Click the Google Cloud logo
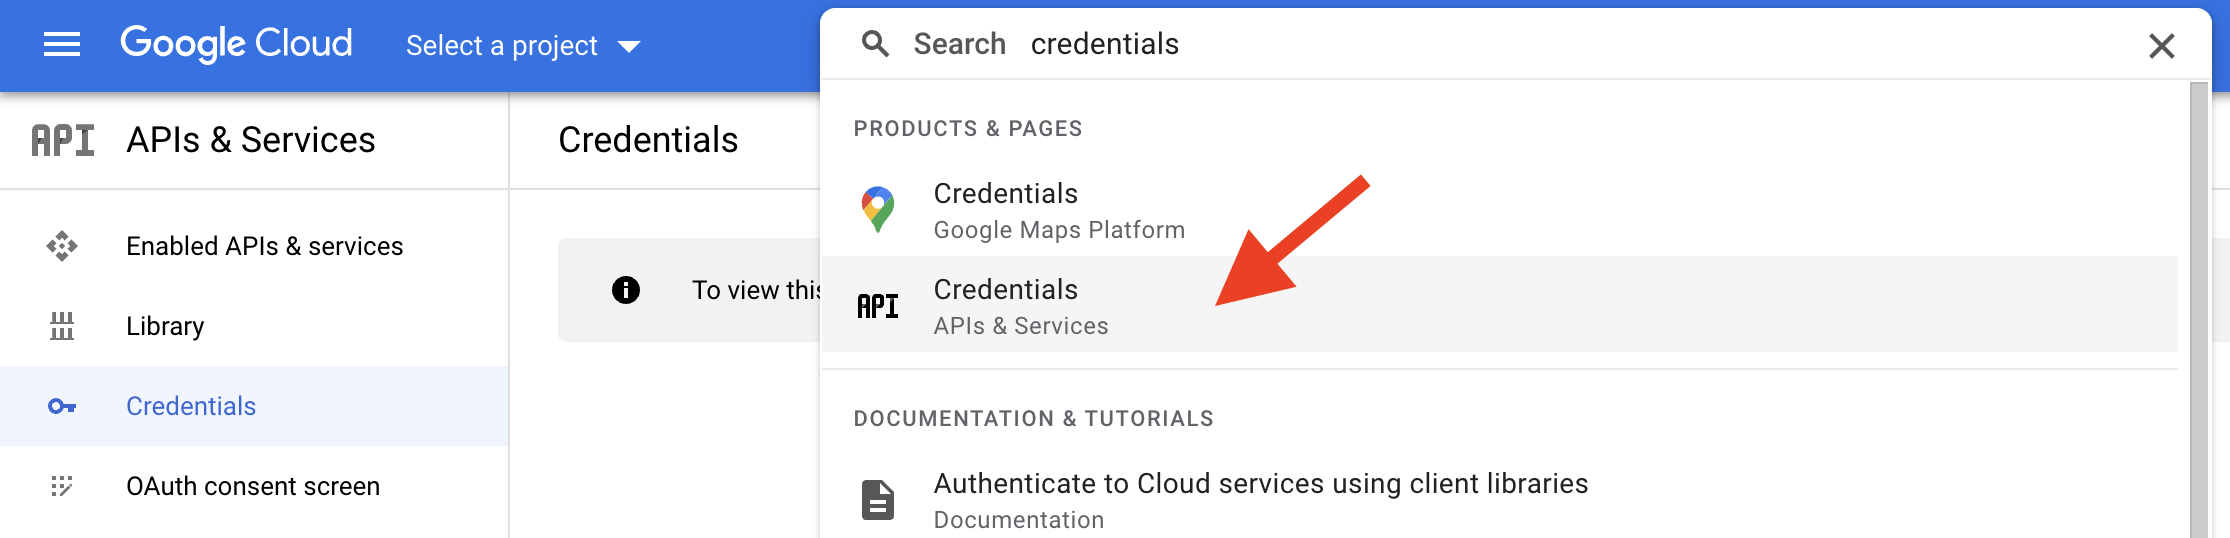 click(236, 44)
